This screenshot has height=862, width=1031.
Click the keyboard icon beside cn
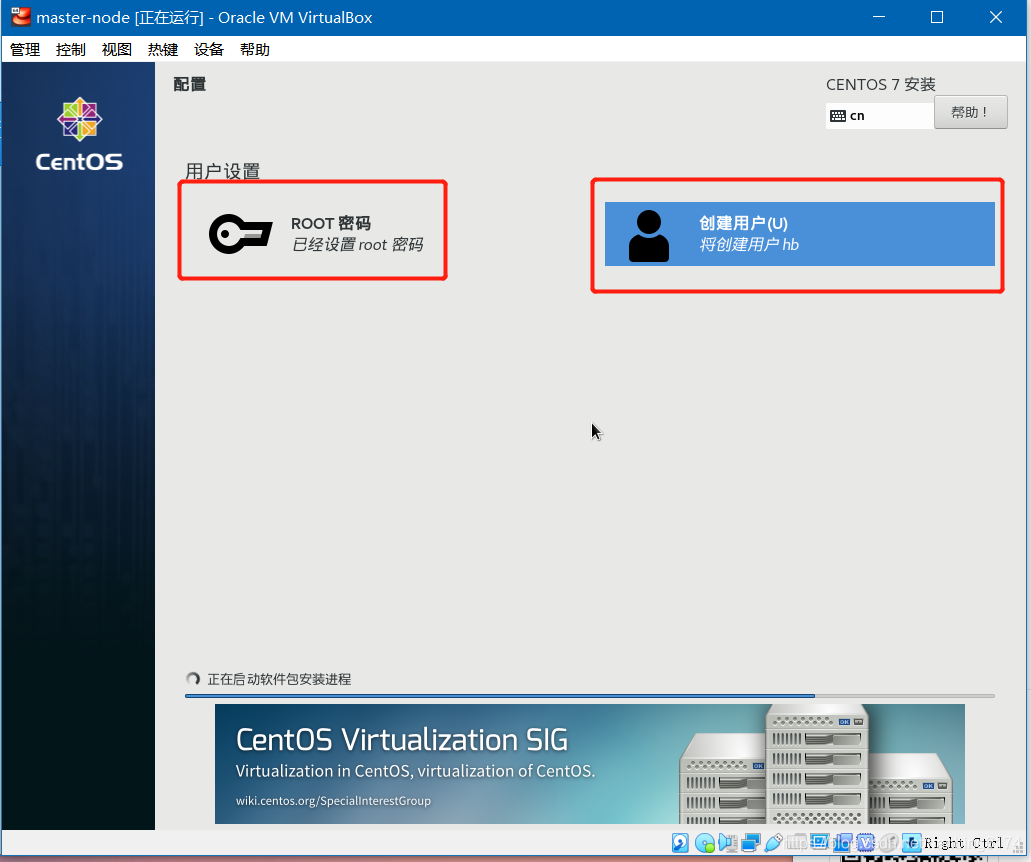838,116
